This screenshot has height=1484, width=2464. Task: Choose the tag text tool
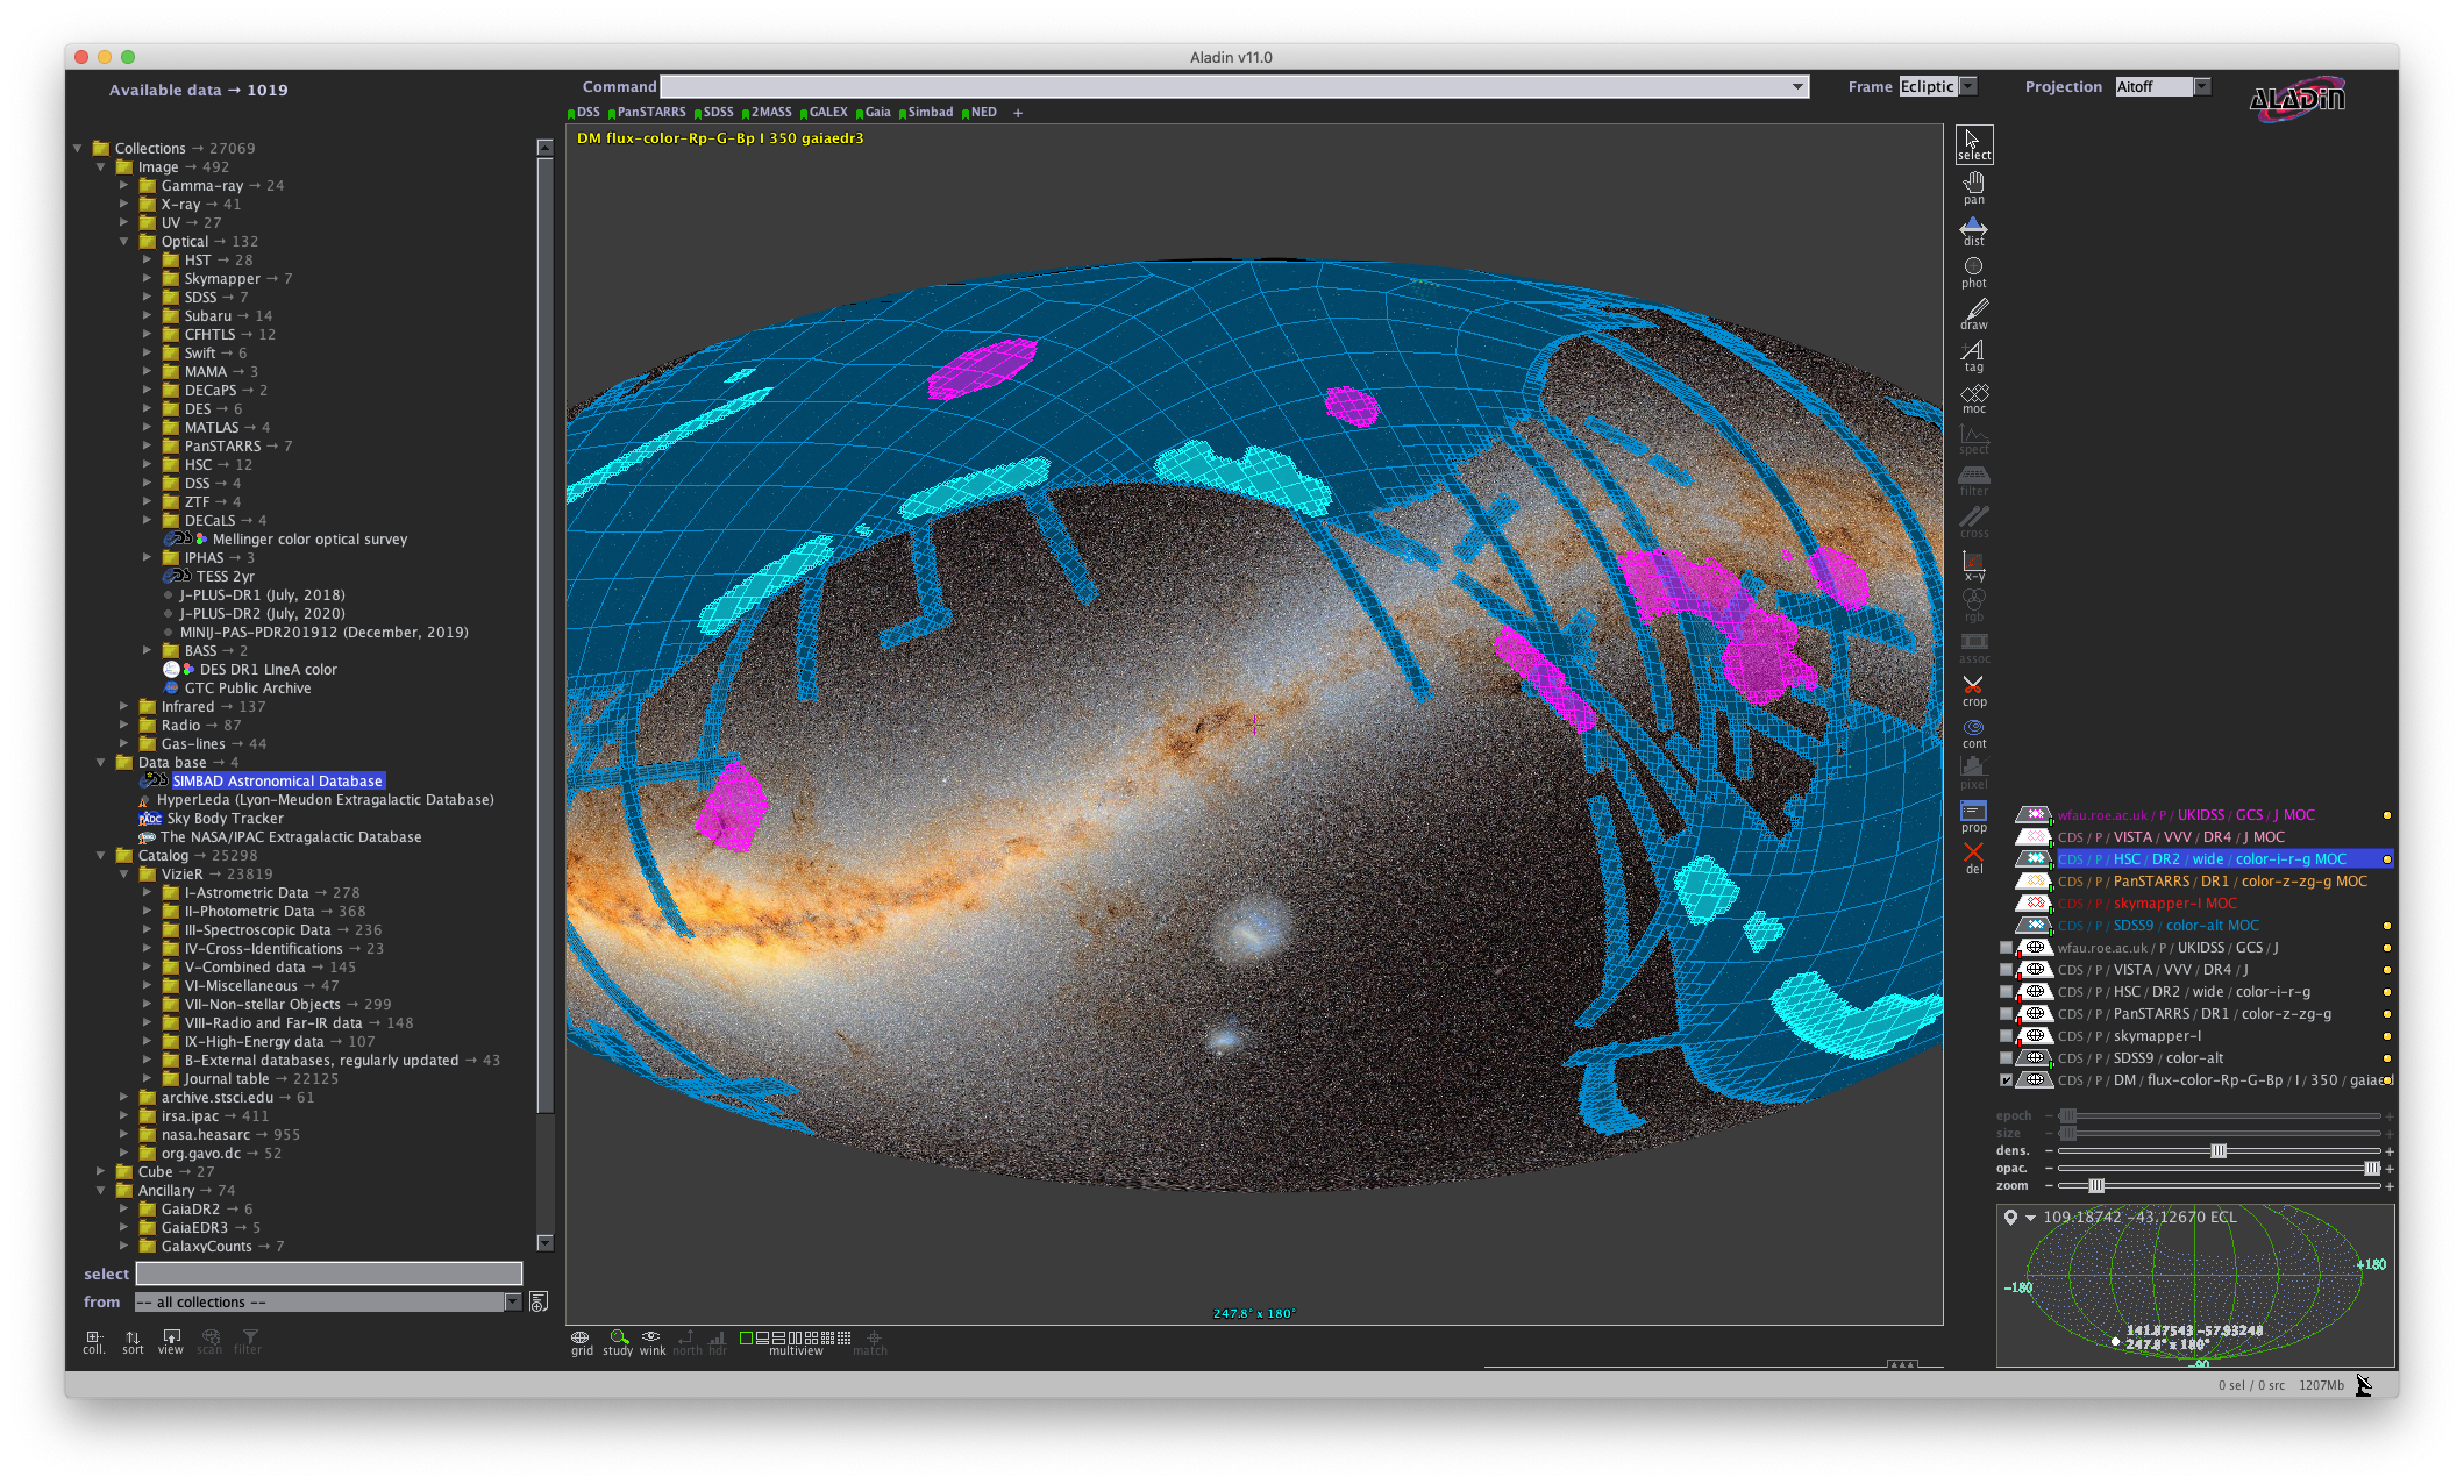point(1974,356)
